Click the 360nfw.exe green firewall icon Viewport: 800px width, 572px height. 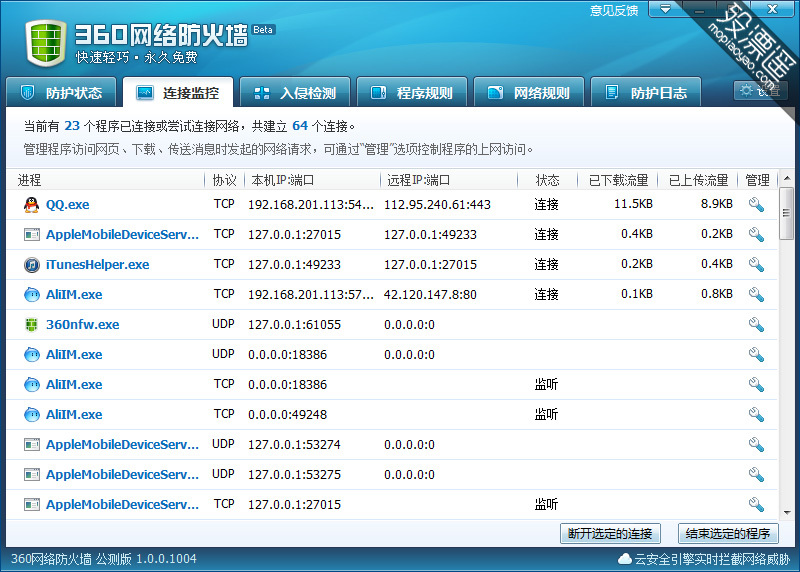(31, 325)
